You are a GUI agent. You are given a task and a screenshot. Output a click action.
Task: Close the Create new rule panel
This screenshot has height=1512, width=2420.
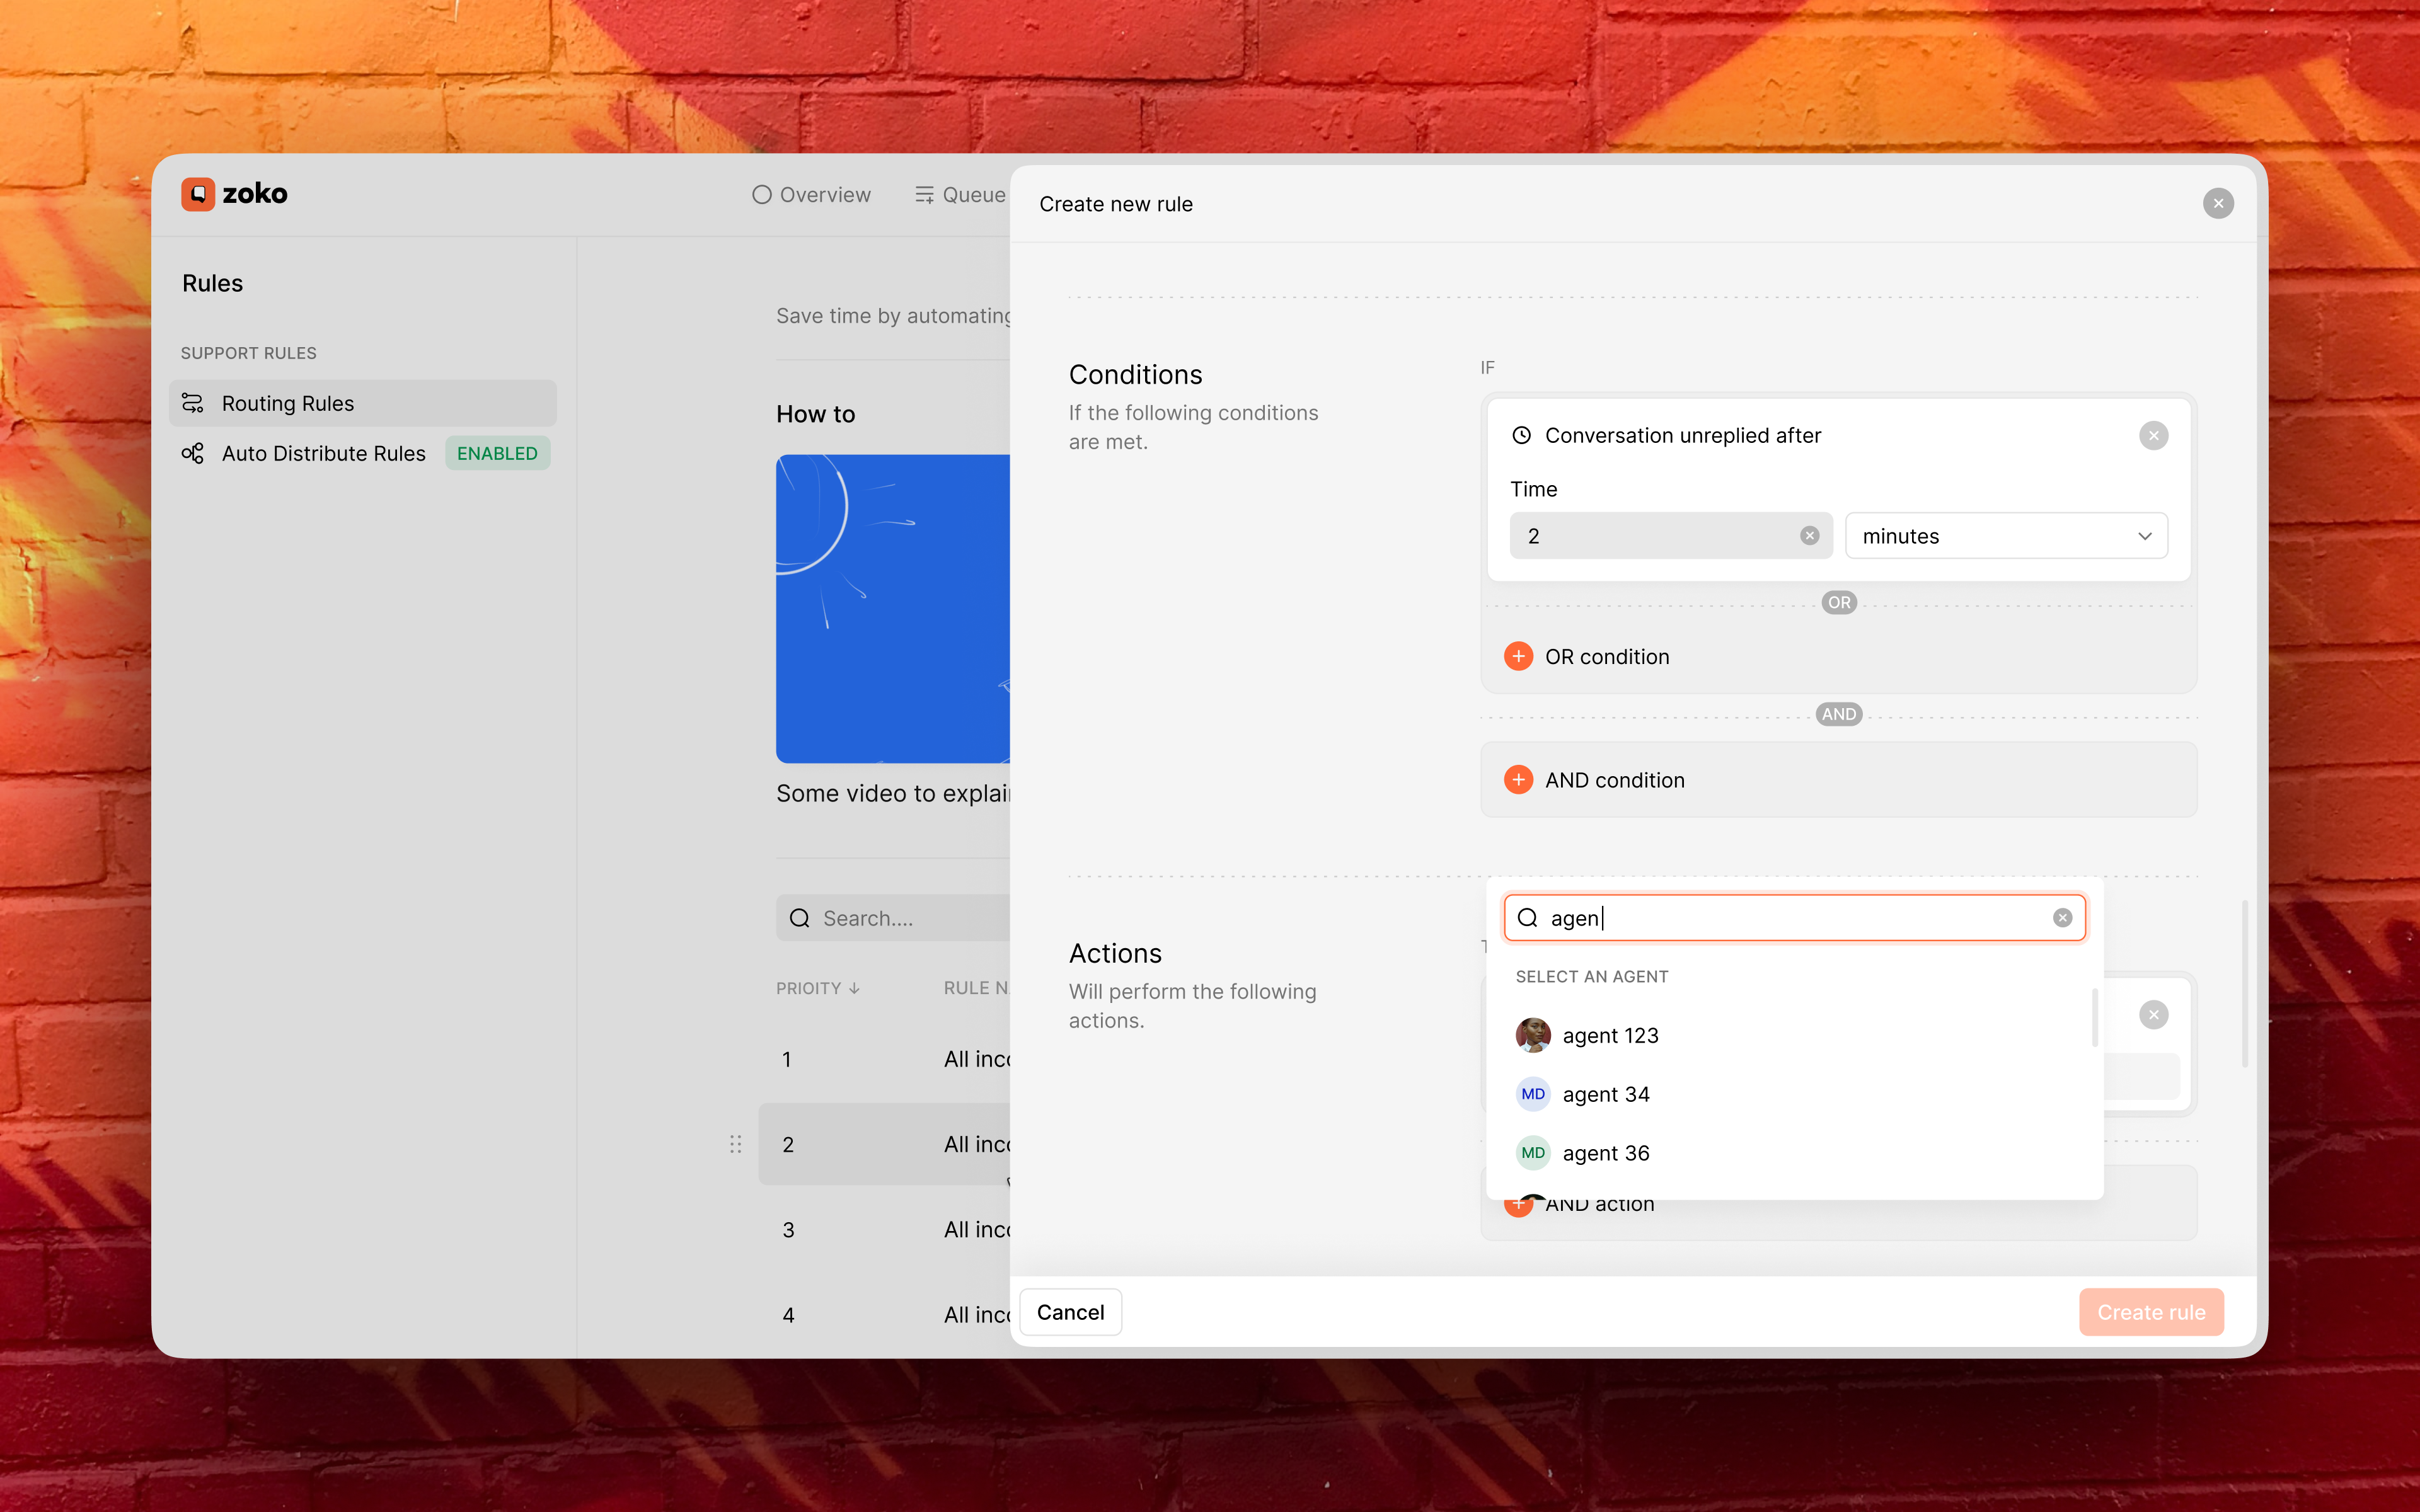pos(2218,203)
